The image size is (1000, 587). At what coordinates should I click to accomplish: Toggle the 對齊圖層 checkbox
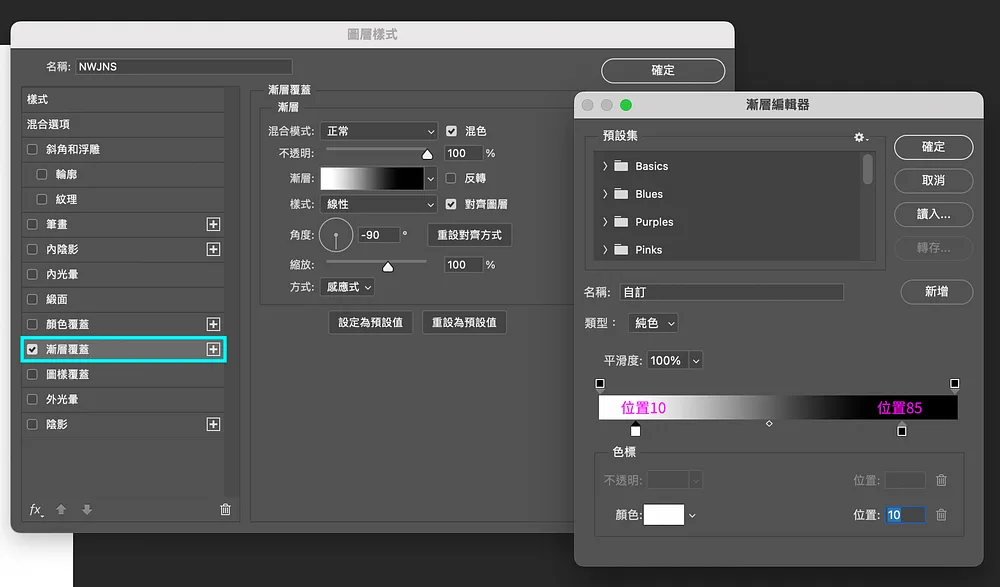(x=451, y=204)
